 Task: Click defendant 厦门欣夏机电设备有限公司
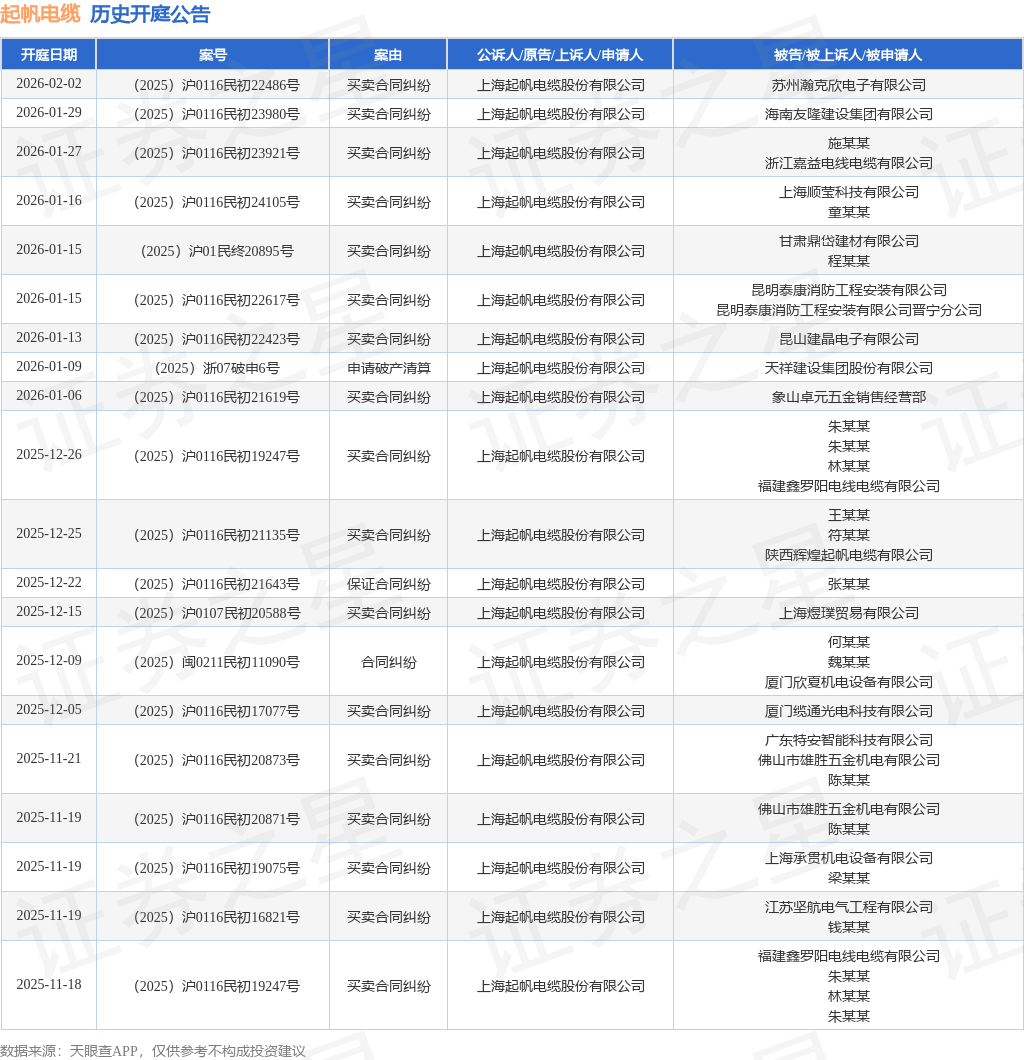coord(848,681)
